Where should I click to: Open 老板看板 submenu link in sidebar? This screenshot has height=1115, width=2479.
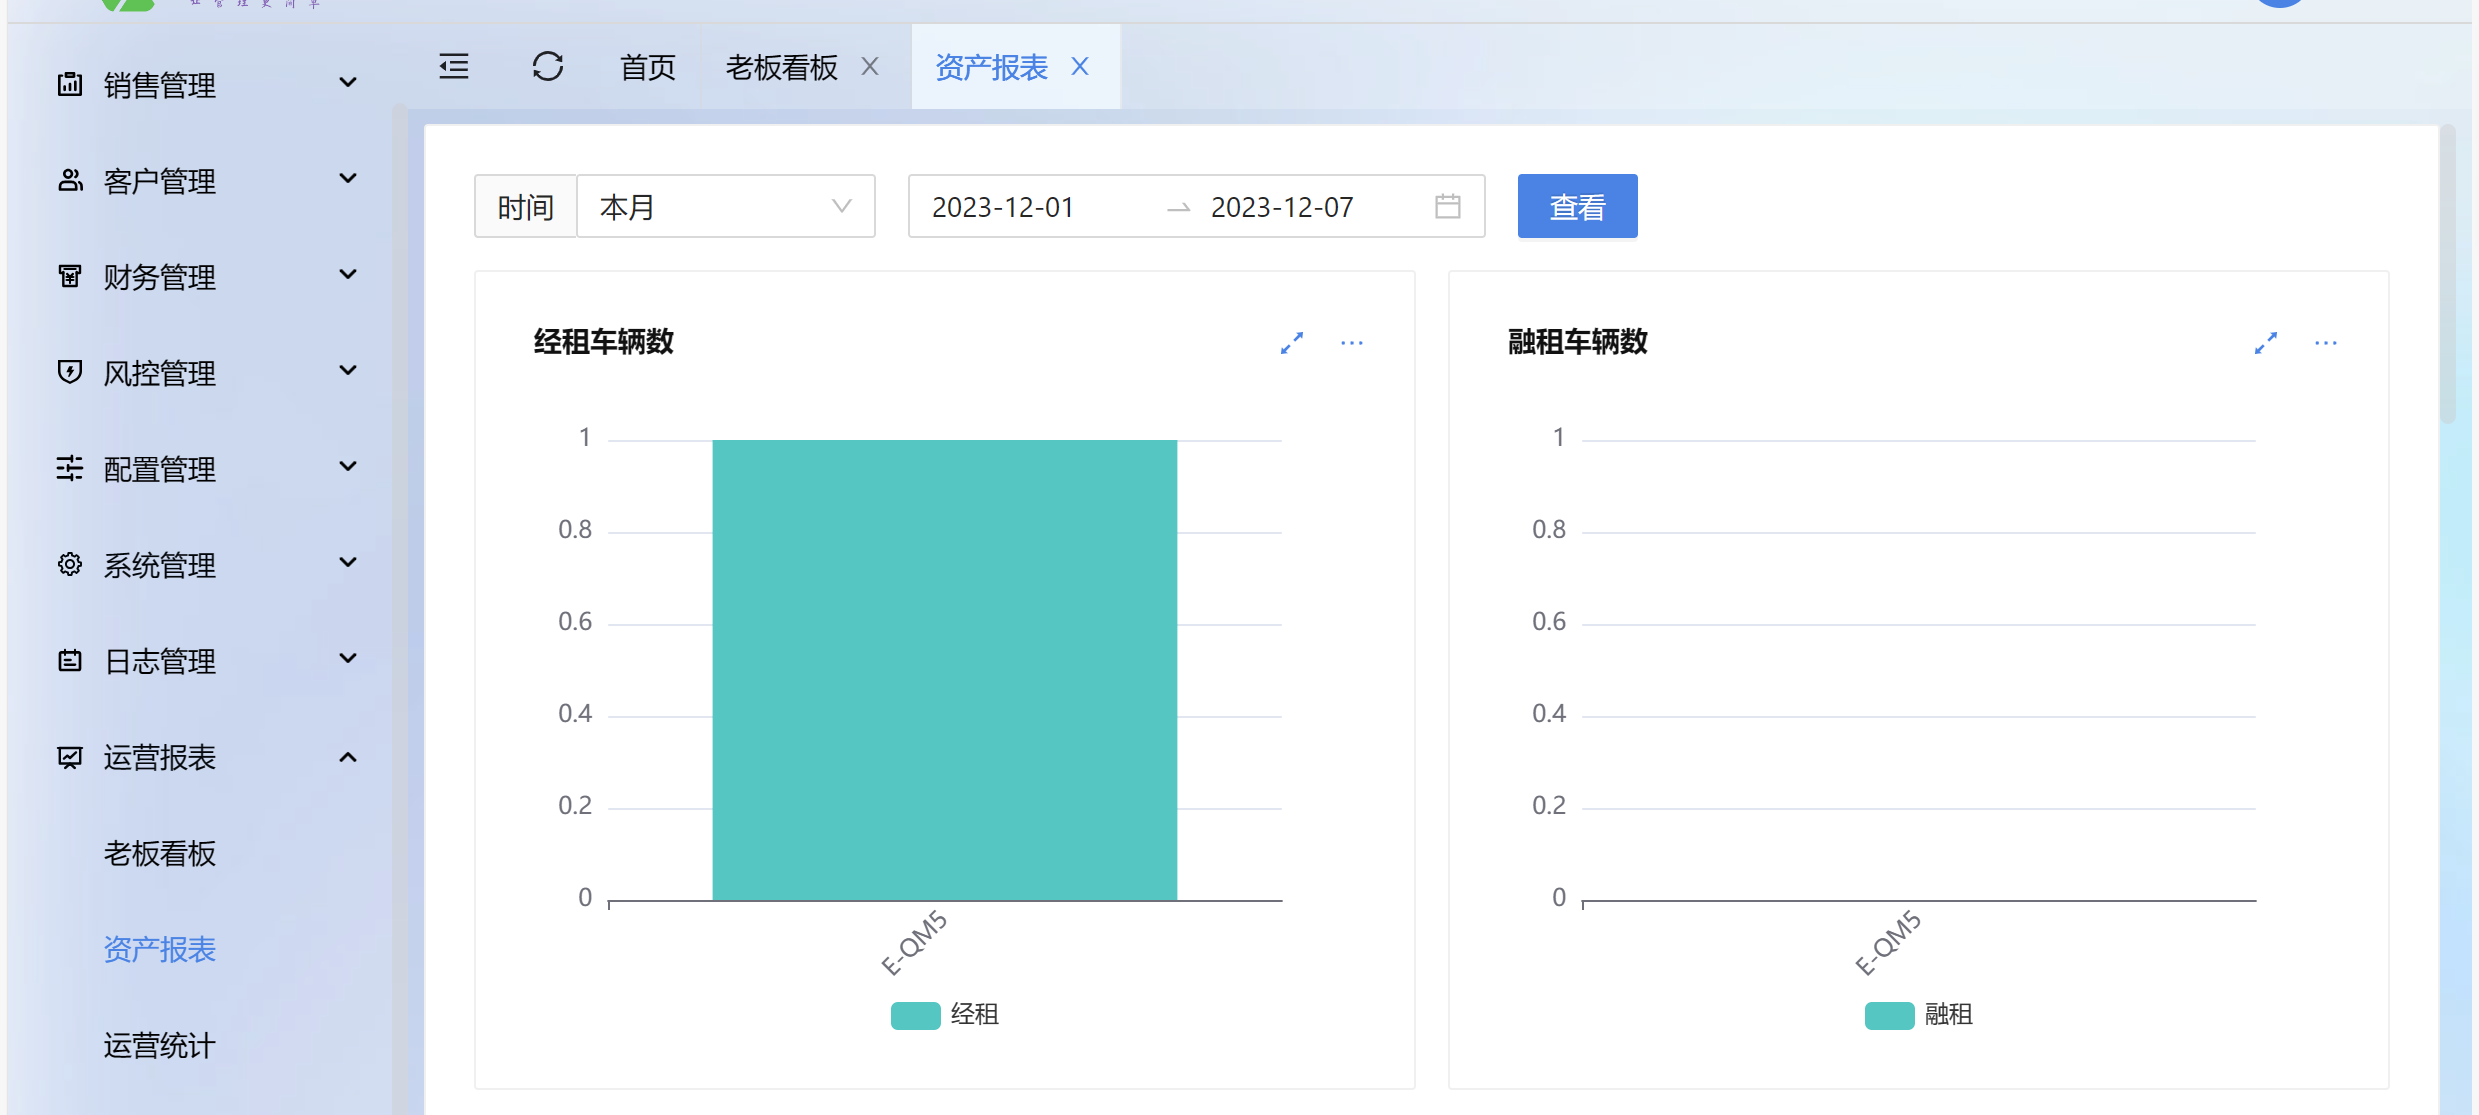159,853
